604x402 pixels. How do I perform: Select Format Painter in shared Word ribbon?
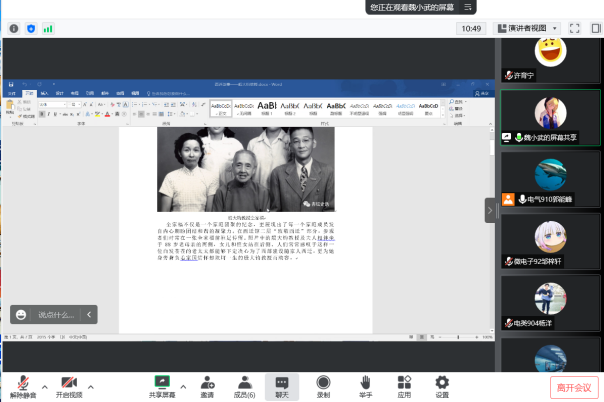point(26,116)
